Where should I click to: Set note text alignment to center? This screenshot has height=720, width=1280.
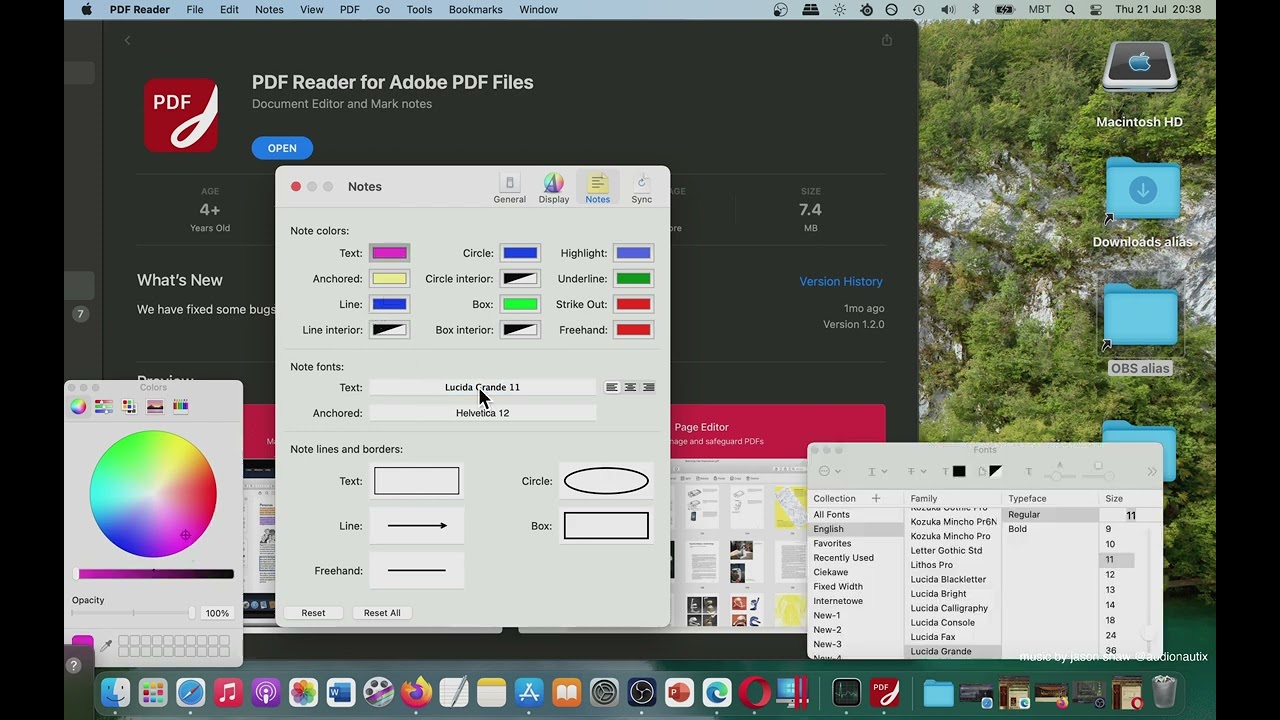(x=630, y=387)
